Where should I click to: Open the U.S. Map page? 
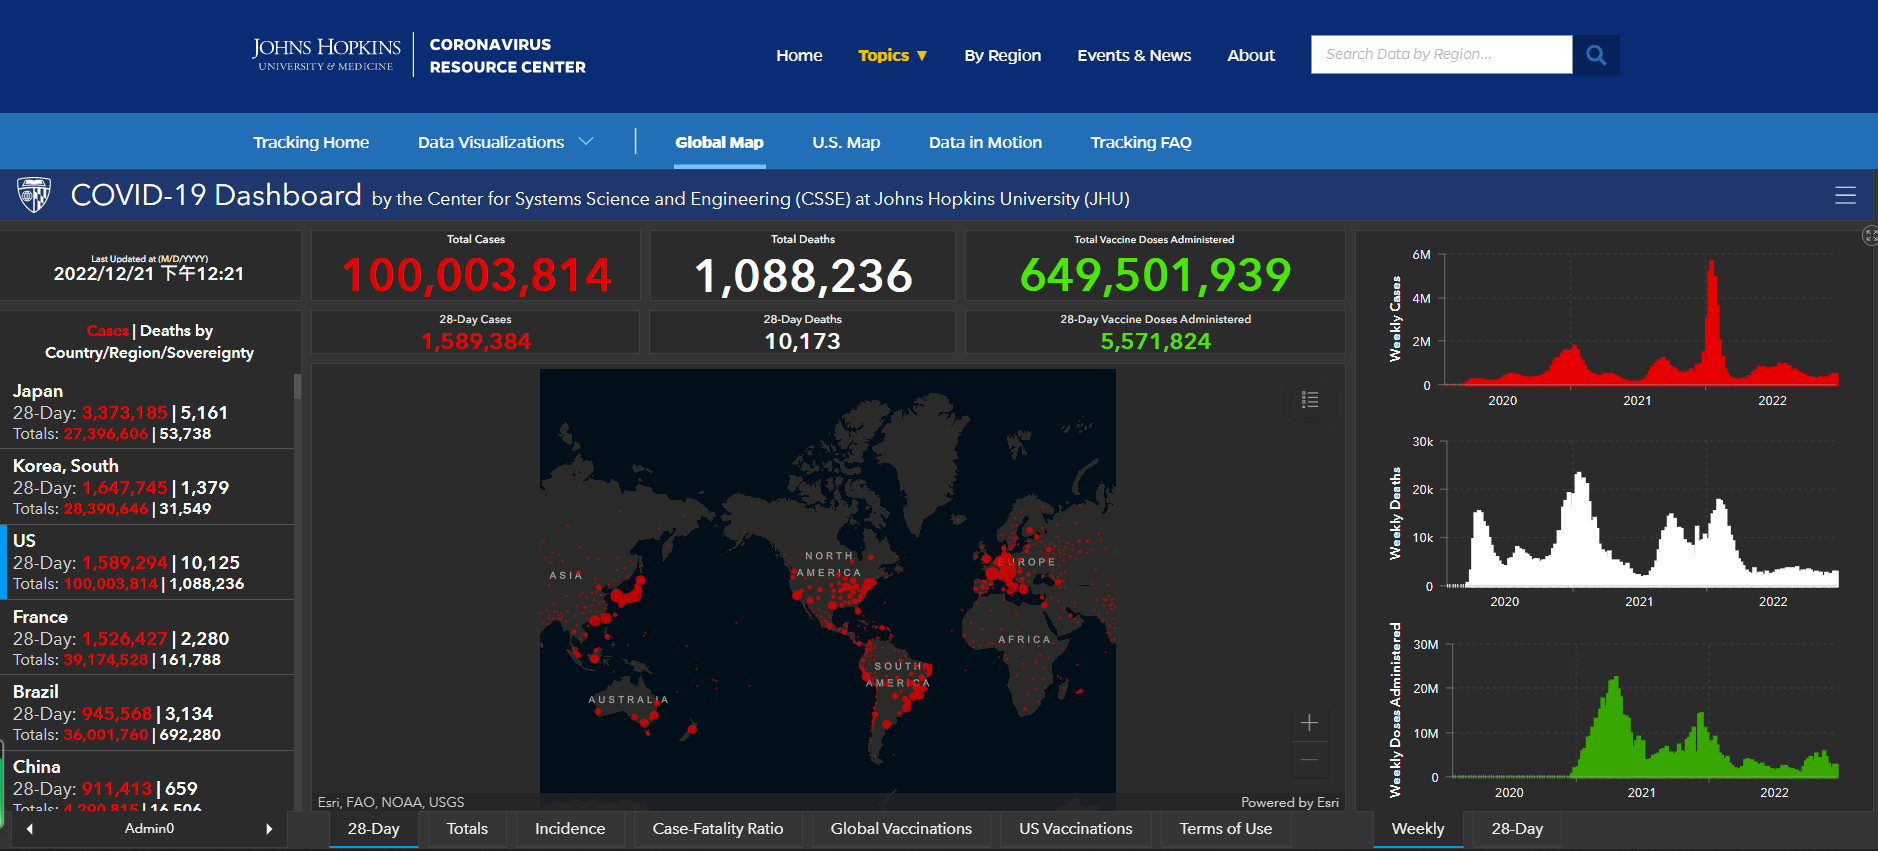(845, 143)
